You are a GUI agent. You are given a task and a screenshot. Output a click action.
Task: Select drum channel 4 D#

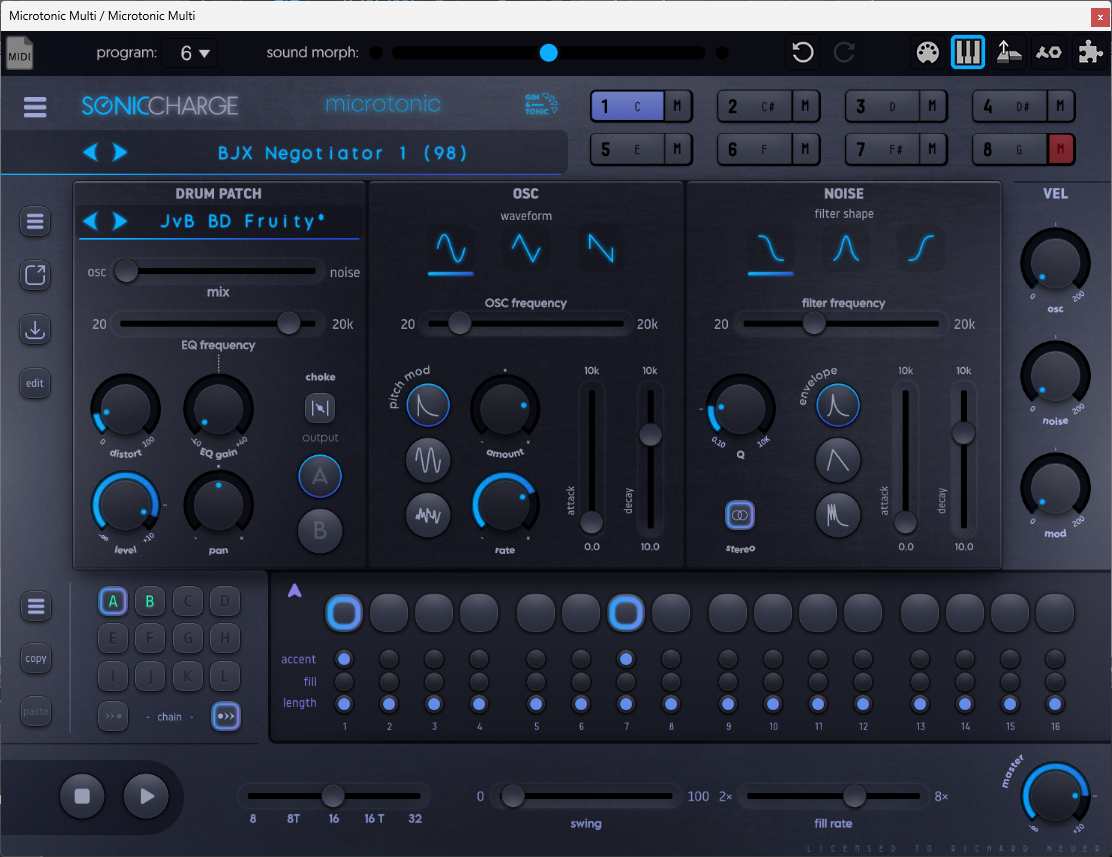(1009, 106)
